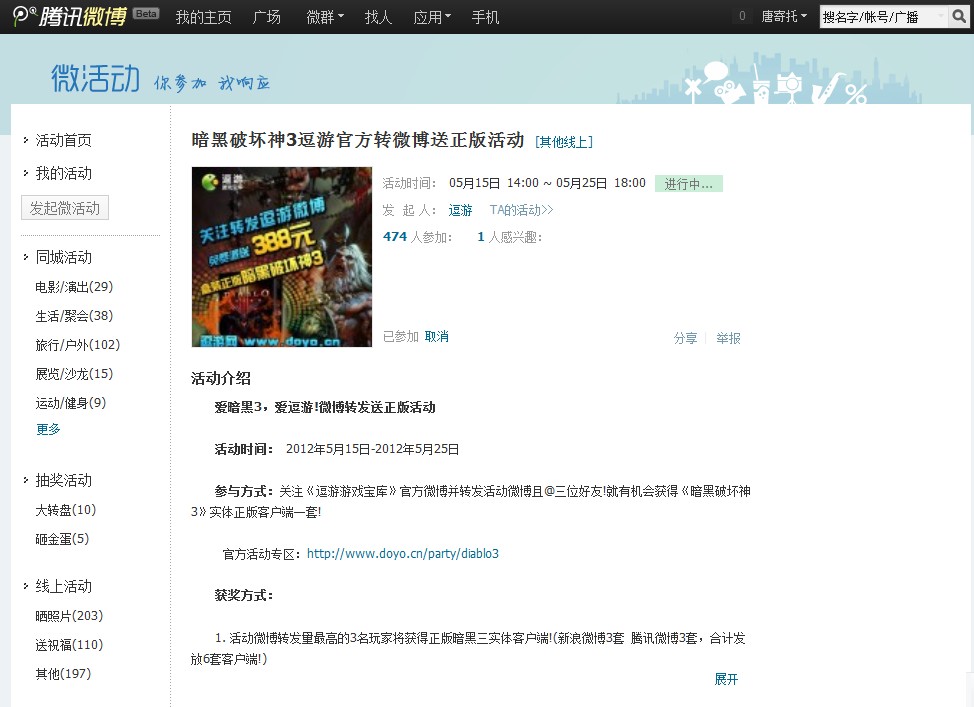Select the 晒照片(203) category
The width and height of the screenshot is (974, 707).
(x=69, y=616)
